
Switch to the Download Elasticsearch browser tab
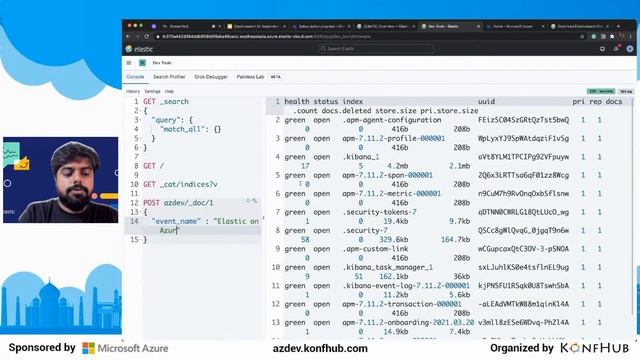point(580,26)
